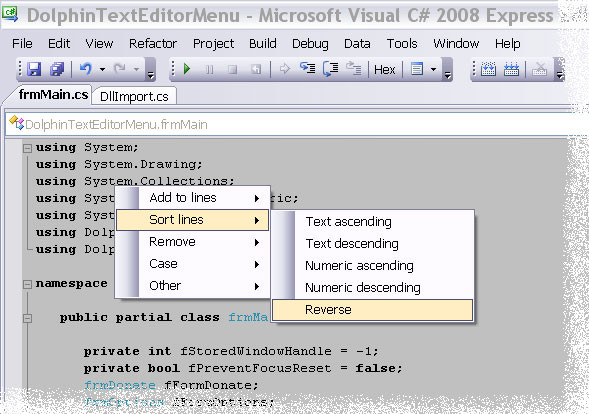Screen dimensions: 589x414
Task: Choose Numeric ascending sort
Action: click(x=373, y=266)
